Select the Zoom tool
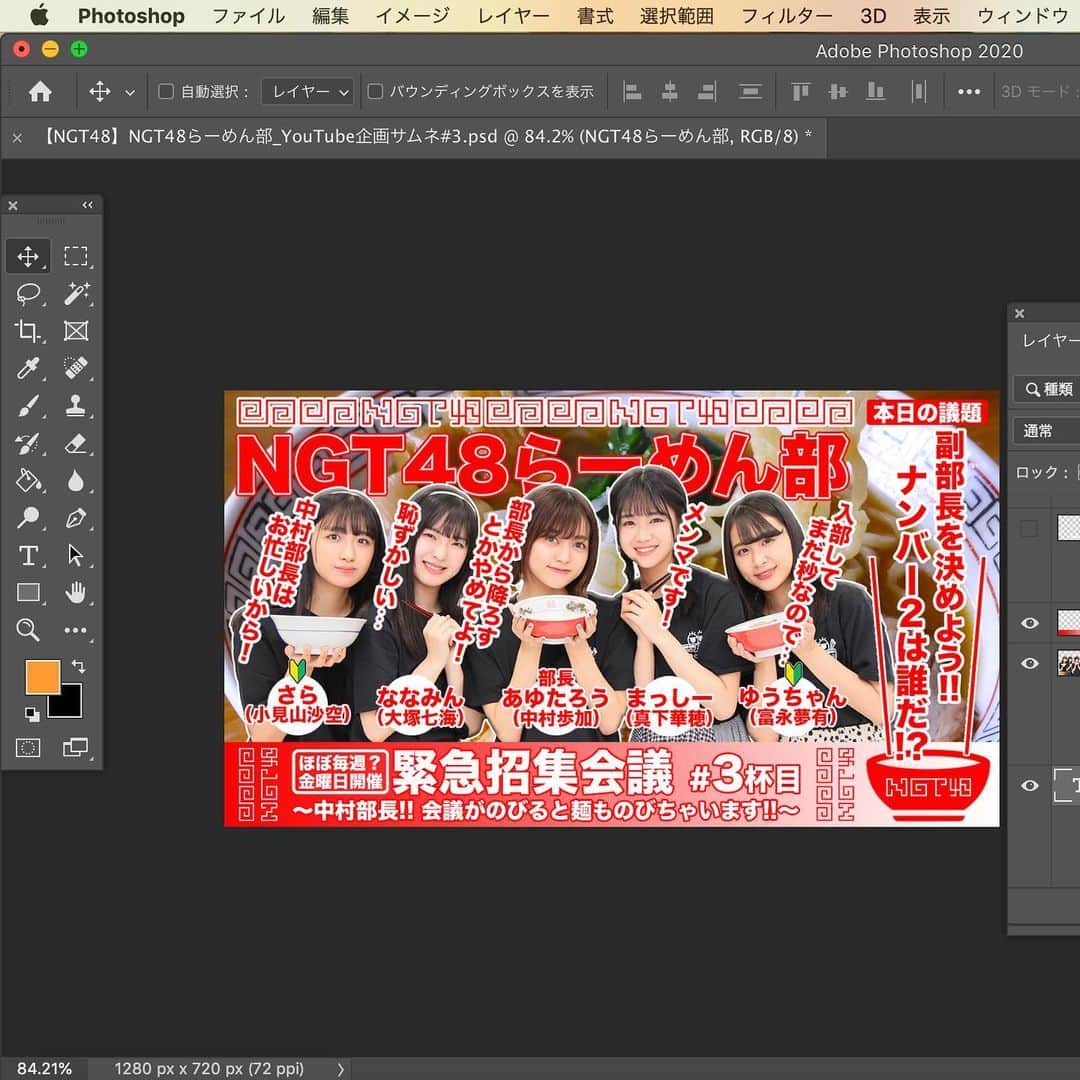Image resolution: width=1080 pixels, height=1080 pixels. tap(28, 630)
